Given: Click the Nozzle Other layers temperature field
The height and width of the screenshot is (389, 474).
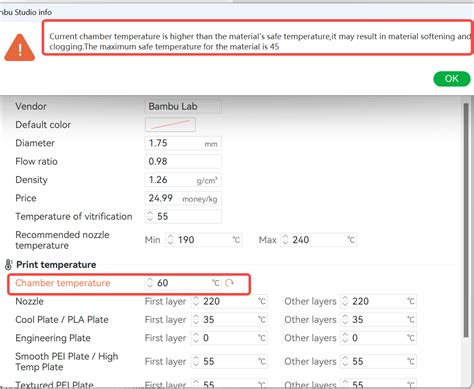Looking at the screenshot, I should 378,301.
